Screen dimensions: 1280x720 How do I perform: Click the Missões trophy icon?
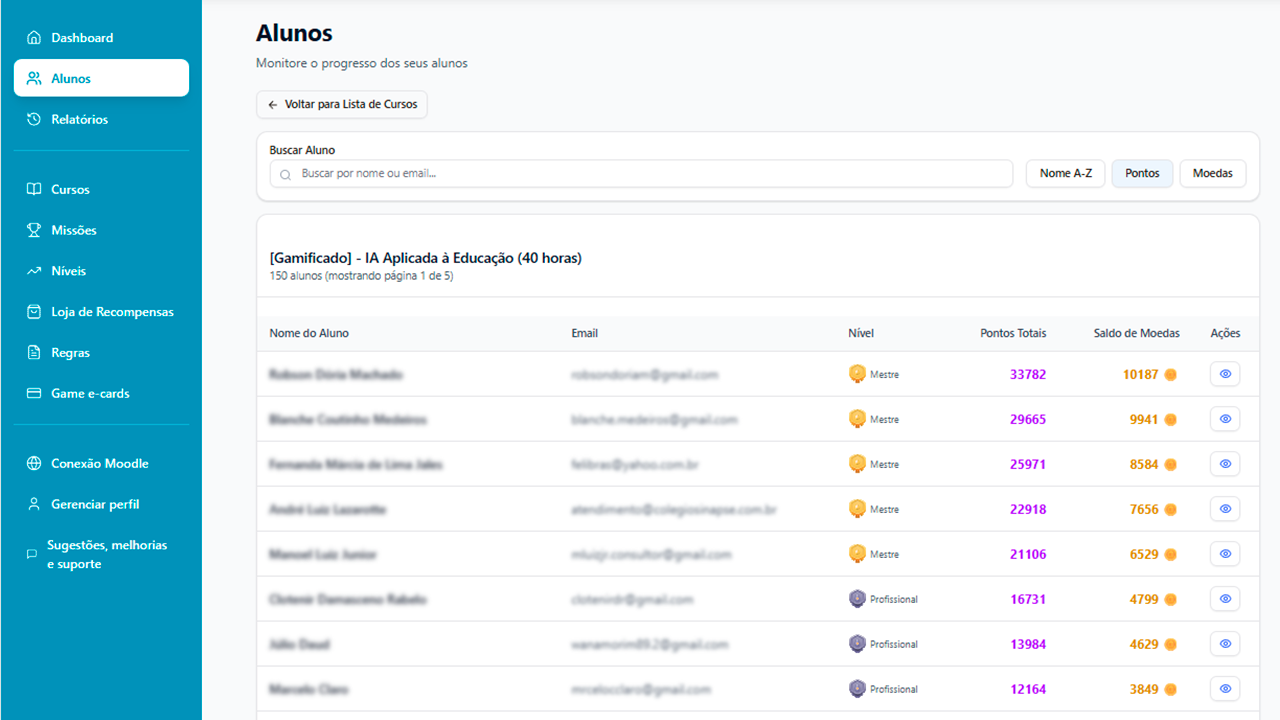coord(34,231)
